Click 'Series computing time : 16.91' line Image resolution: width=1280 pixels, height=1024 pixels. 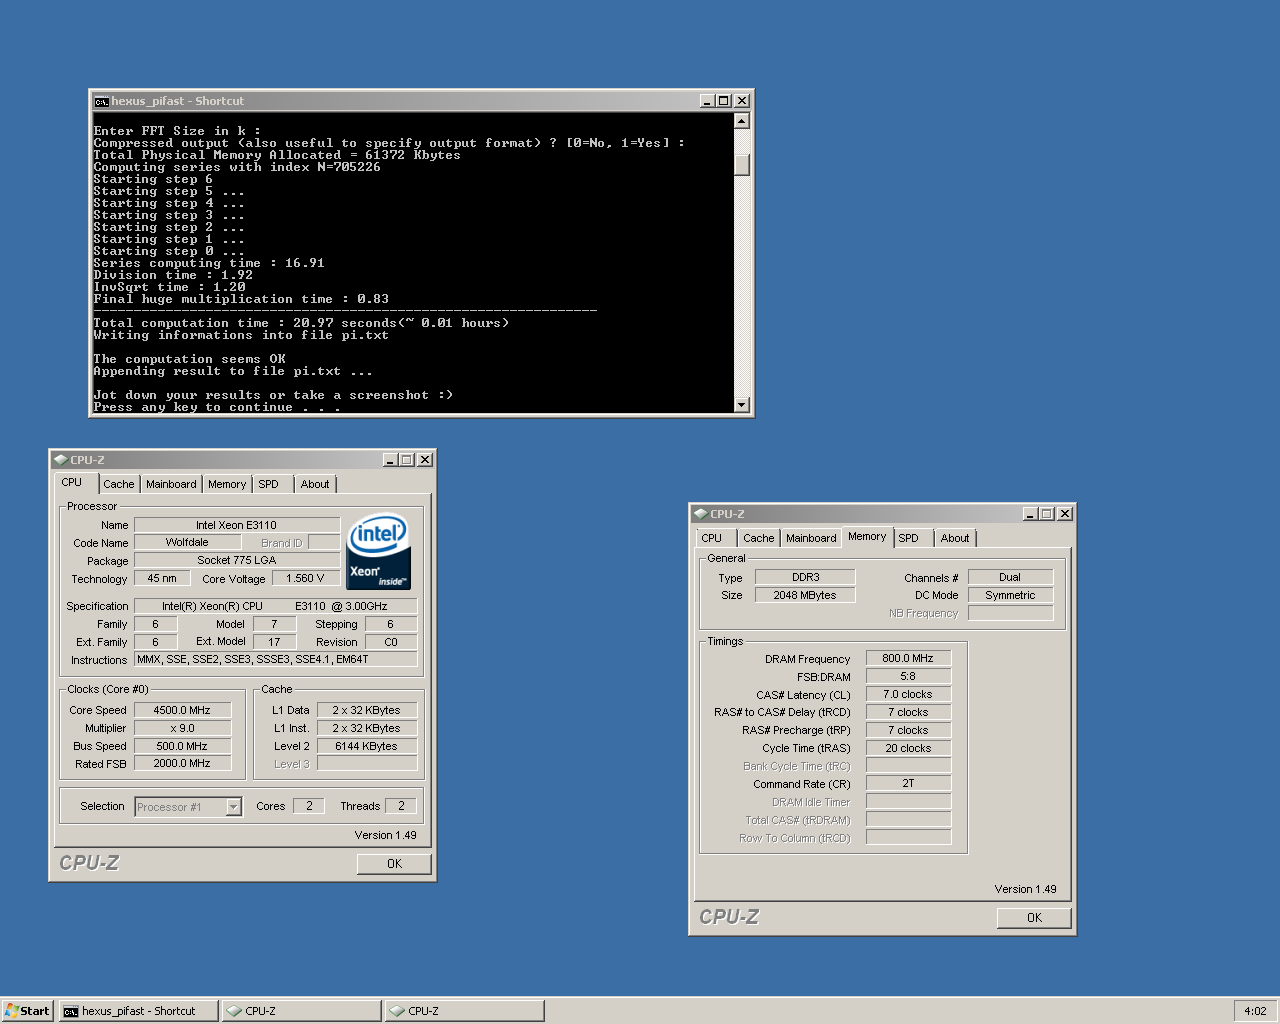click(209, 263)
